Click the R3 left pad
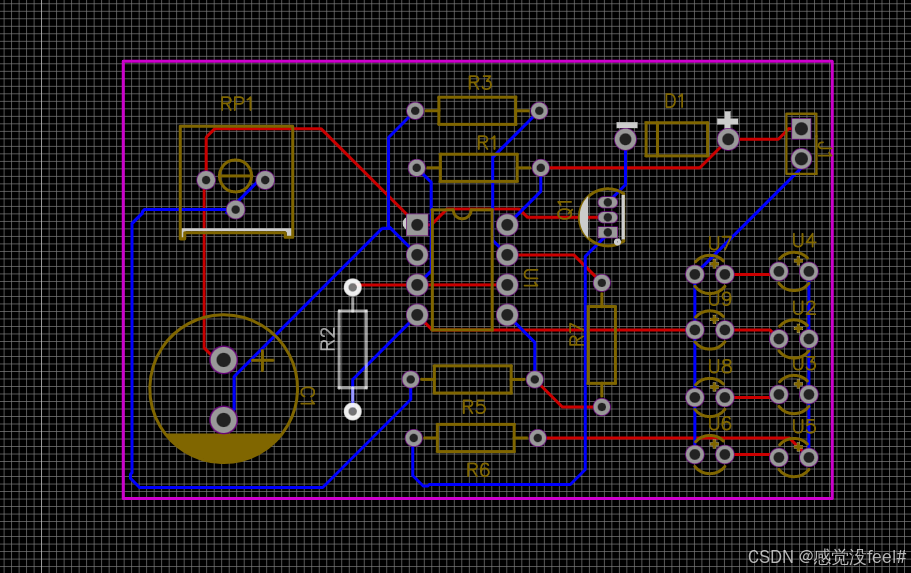The height and width of the screenshot is (573, 911). pyautogui.click(x=415, y=110)
